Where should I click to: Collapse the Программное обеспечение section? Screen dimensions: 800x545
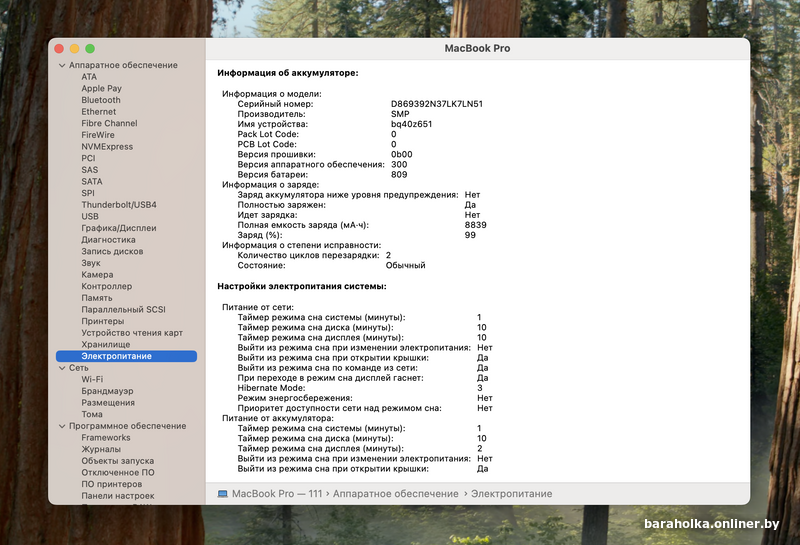pyautogui.click(x=60, y=426)
